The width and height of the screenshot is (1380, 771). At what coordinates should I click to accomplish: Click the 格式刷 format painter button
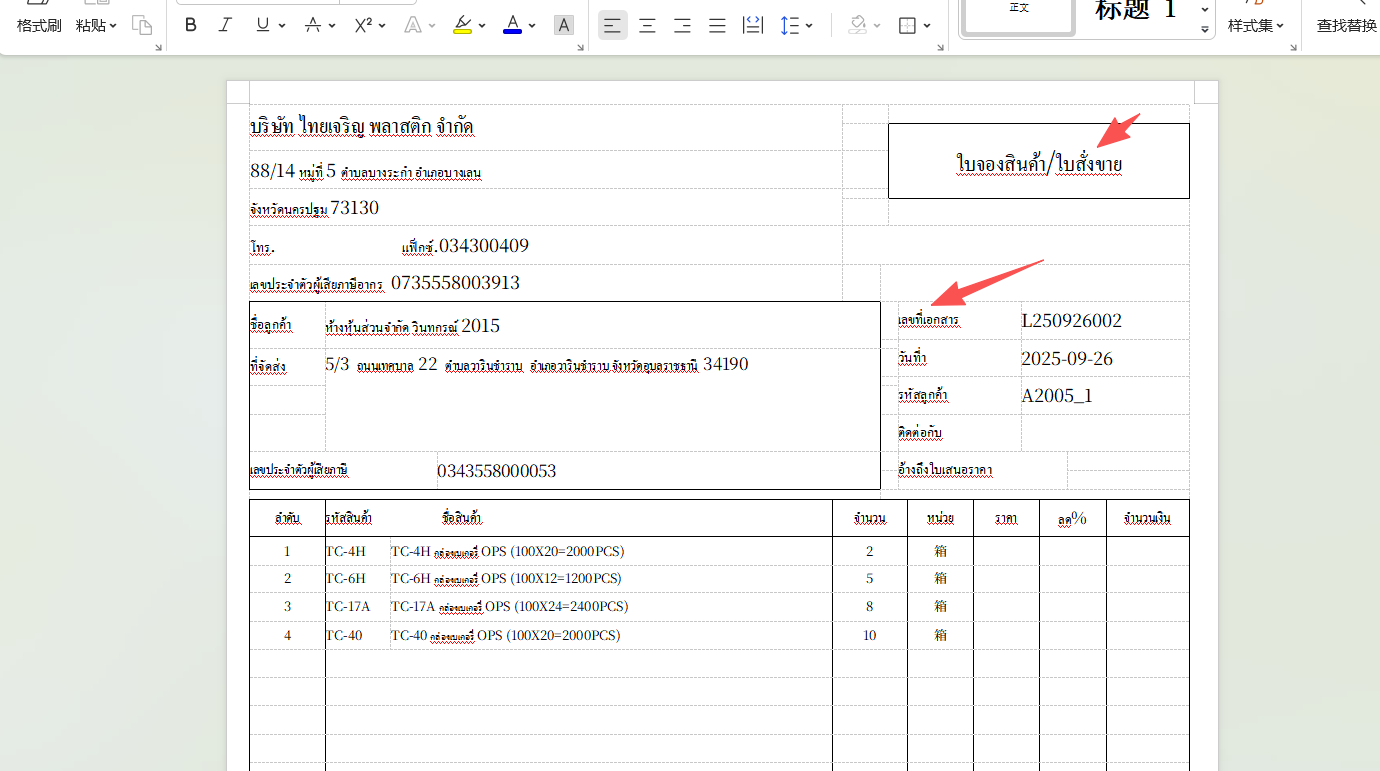tap(39, 25)
